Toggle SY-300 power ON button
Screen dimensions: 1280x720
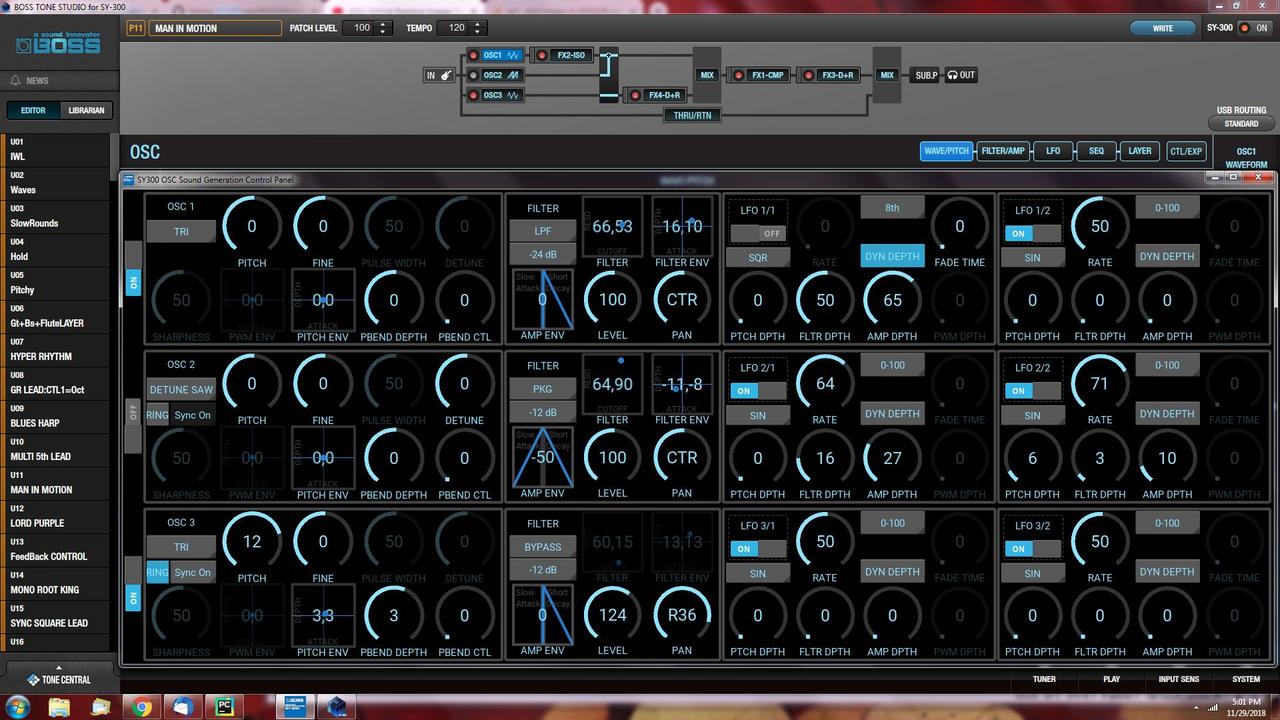click(x=1254, y=28)
